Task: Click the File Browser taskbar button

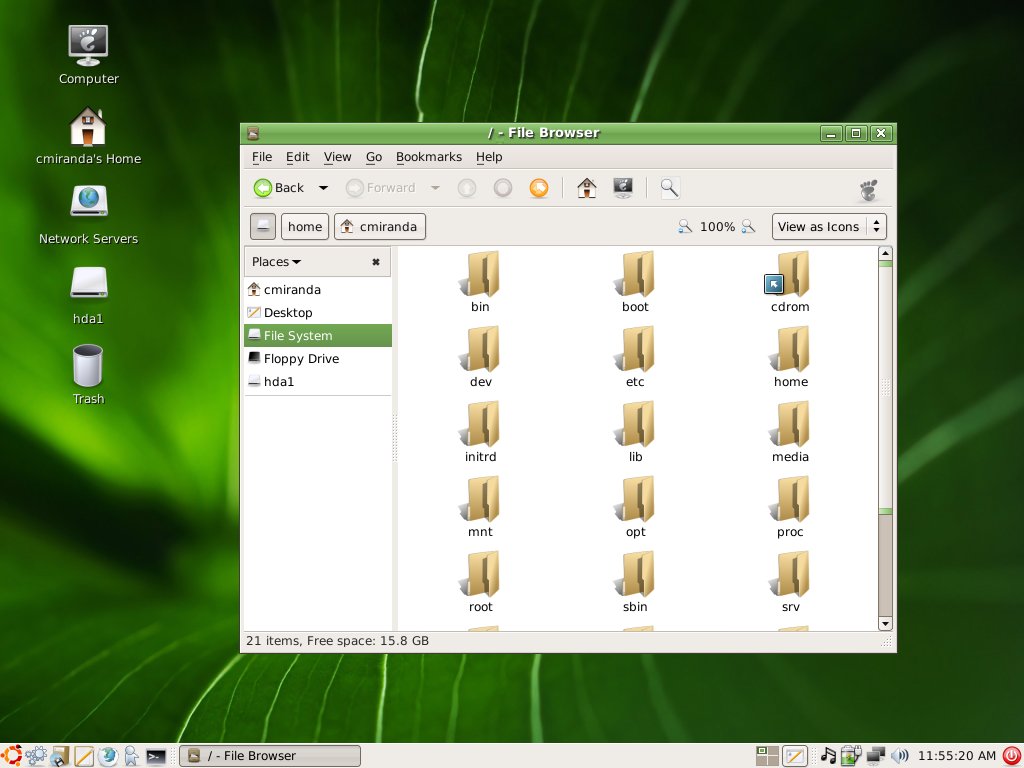Action: click(270, 756)
